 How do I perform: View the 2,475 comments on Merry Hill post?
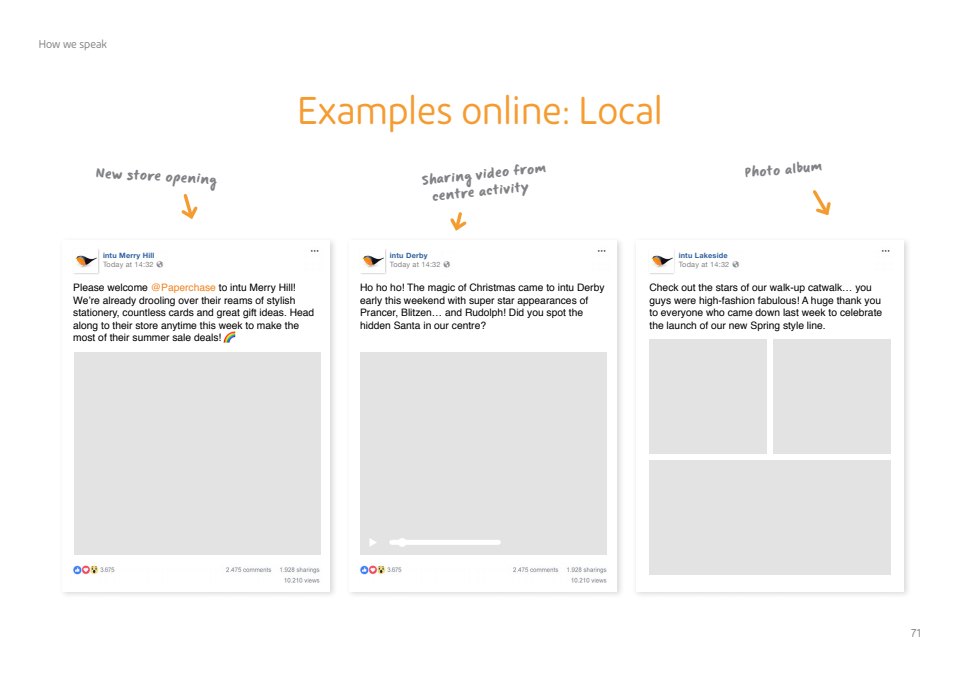pyautogui.click(x=248, y=570)
